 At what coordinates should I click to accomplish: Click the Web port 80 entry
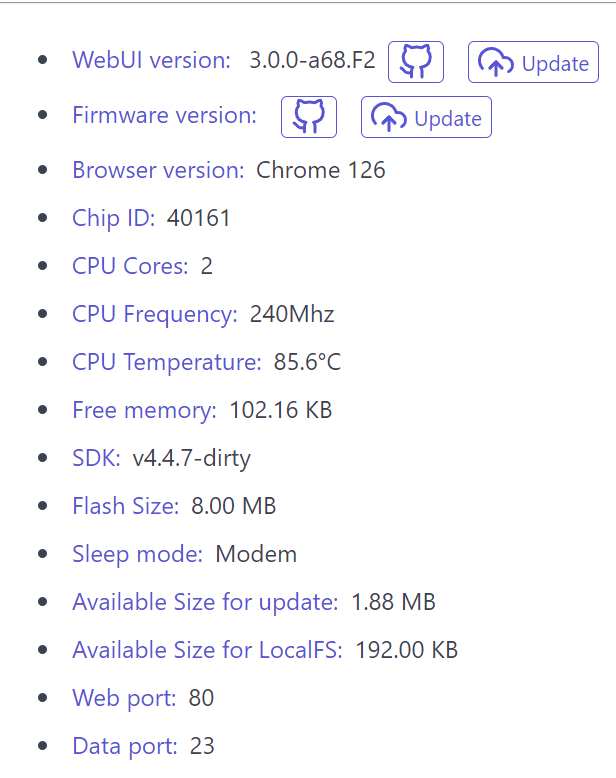click(143, 698)
